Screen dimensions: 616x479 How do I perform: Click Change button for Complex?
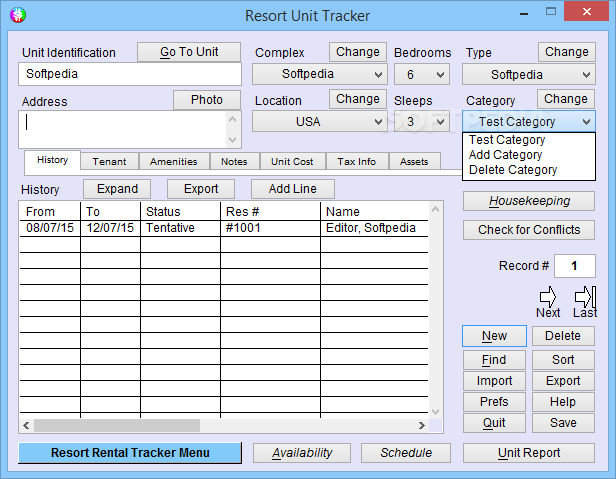point(358,52)
